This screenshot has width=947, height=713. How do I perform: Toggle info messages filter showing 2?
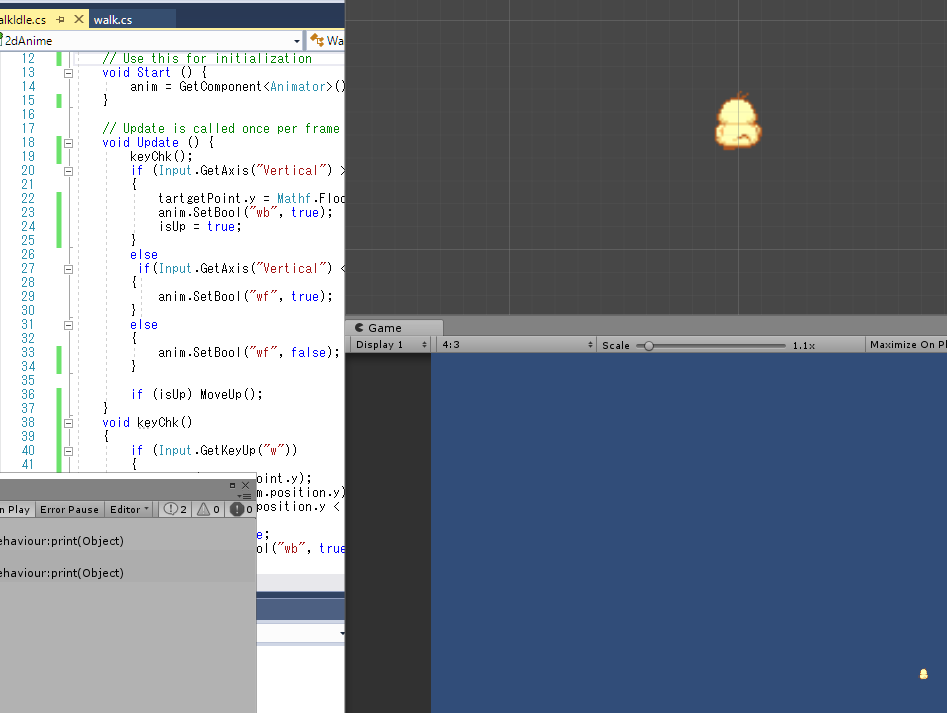pyautogui.click(x=175, y=510)
